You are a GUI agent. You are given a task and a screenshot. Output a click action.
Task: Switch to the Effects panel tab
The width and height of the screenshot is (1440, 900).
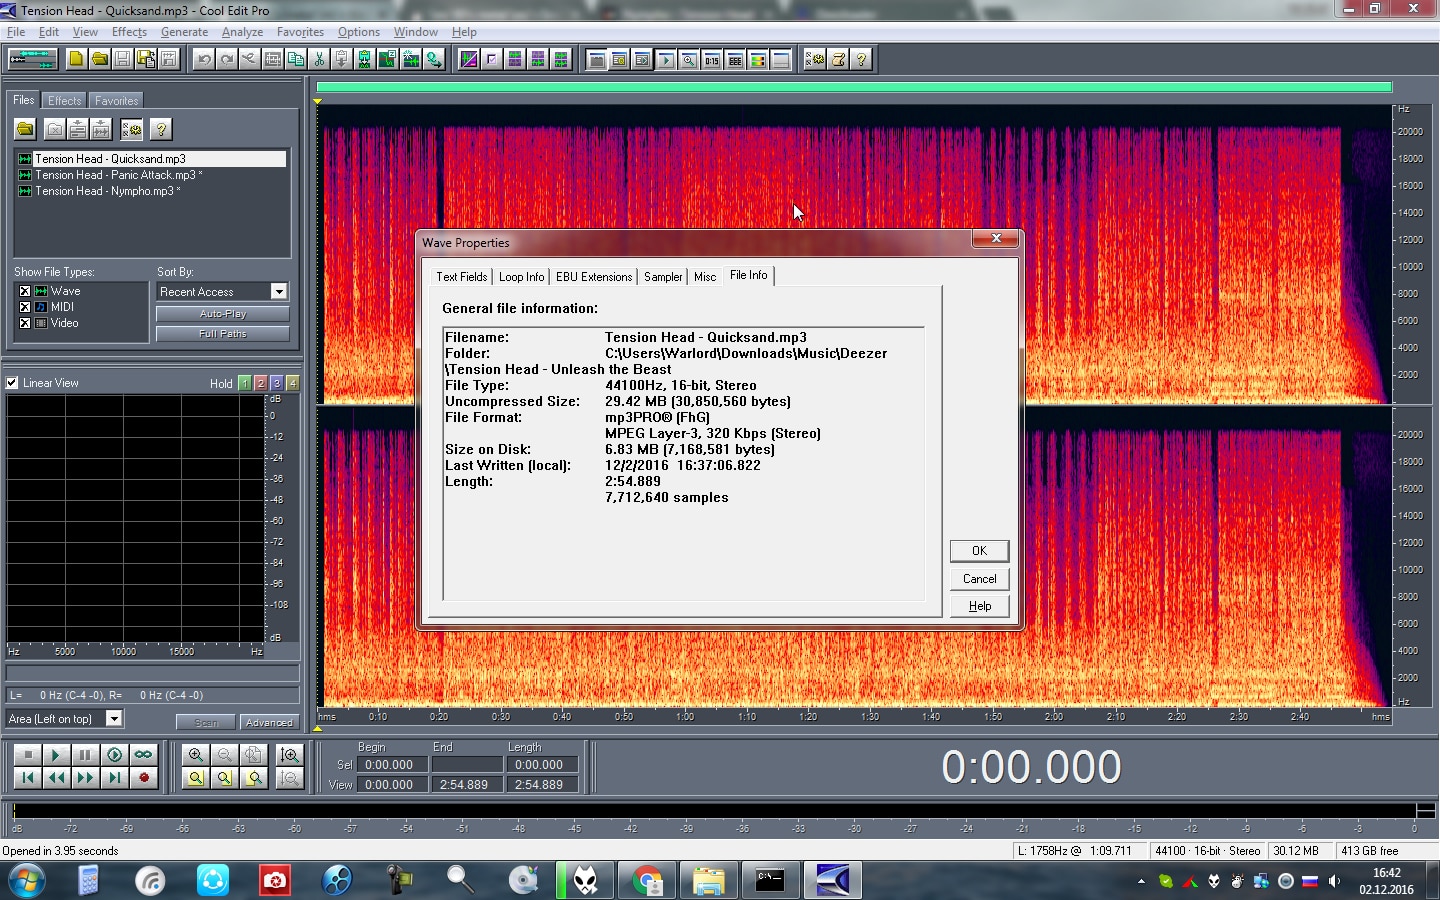pyautogui.click(x=65, y=101)
